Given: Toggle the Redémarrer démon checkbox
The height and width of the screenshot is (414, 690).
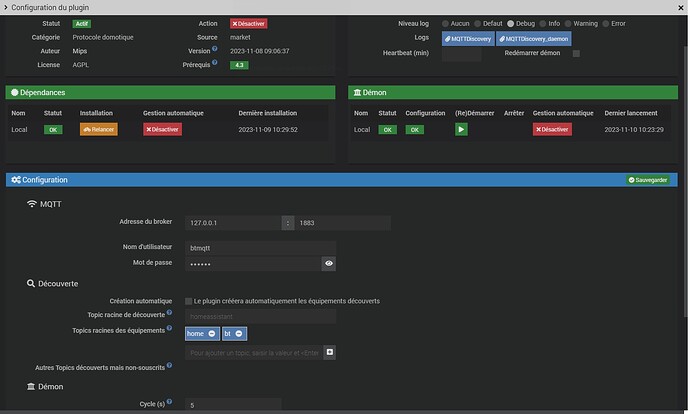Looking at the screenshot, I should point(576,53).
